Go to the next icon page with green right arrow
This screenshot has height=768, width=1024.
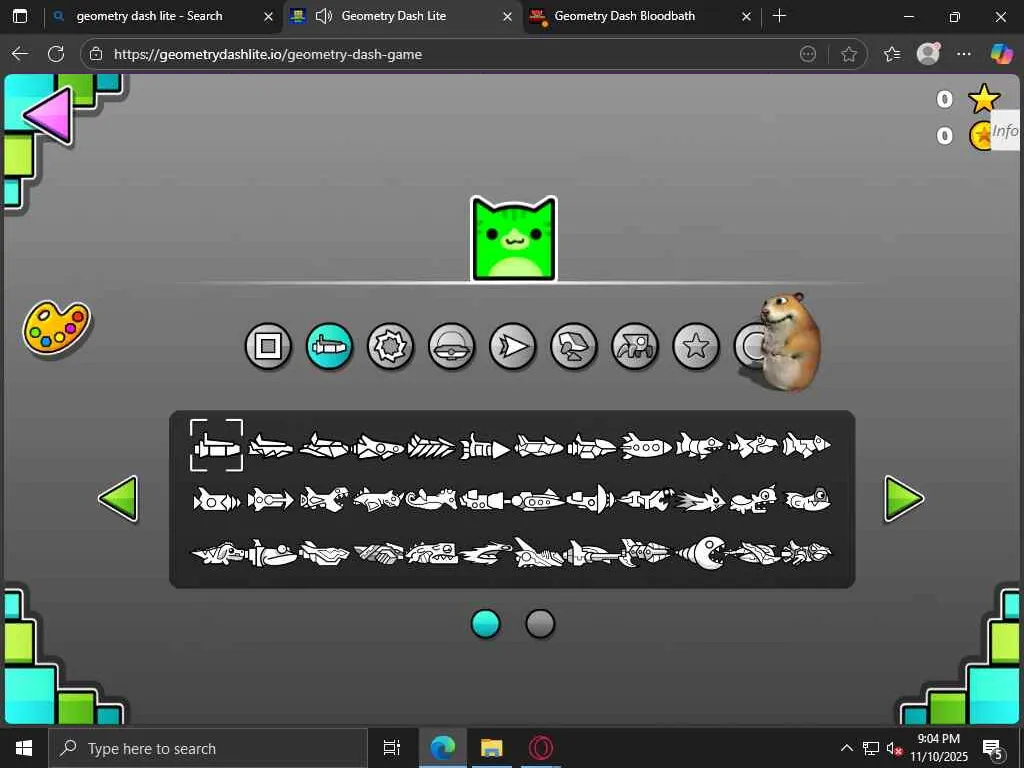click(x=904, y=499)
